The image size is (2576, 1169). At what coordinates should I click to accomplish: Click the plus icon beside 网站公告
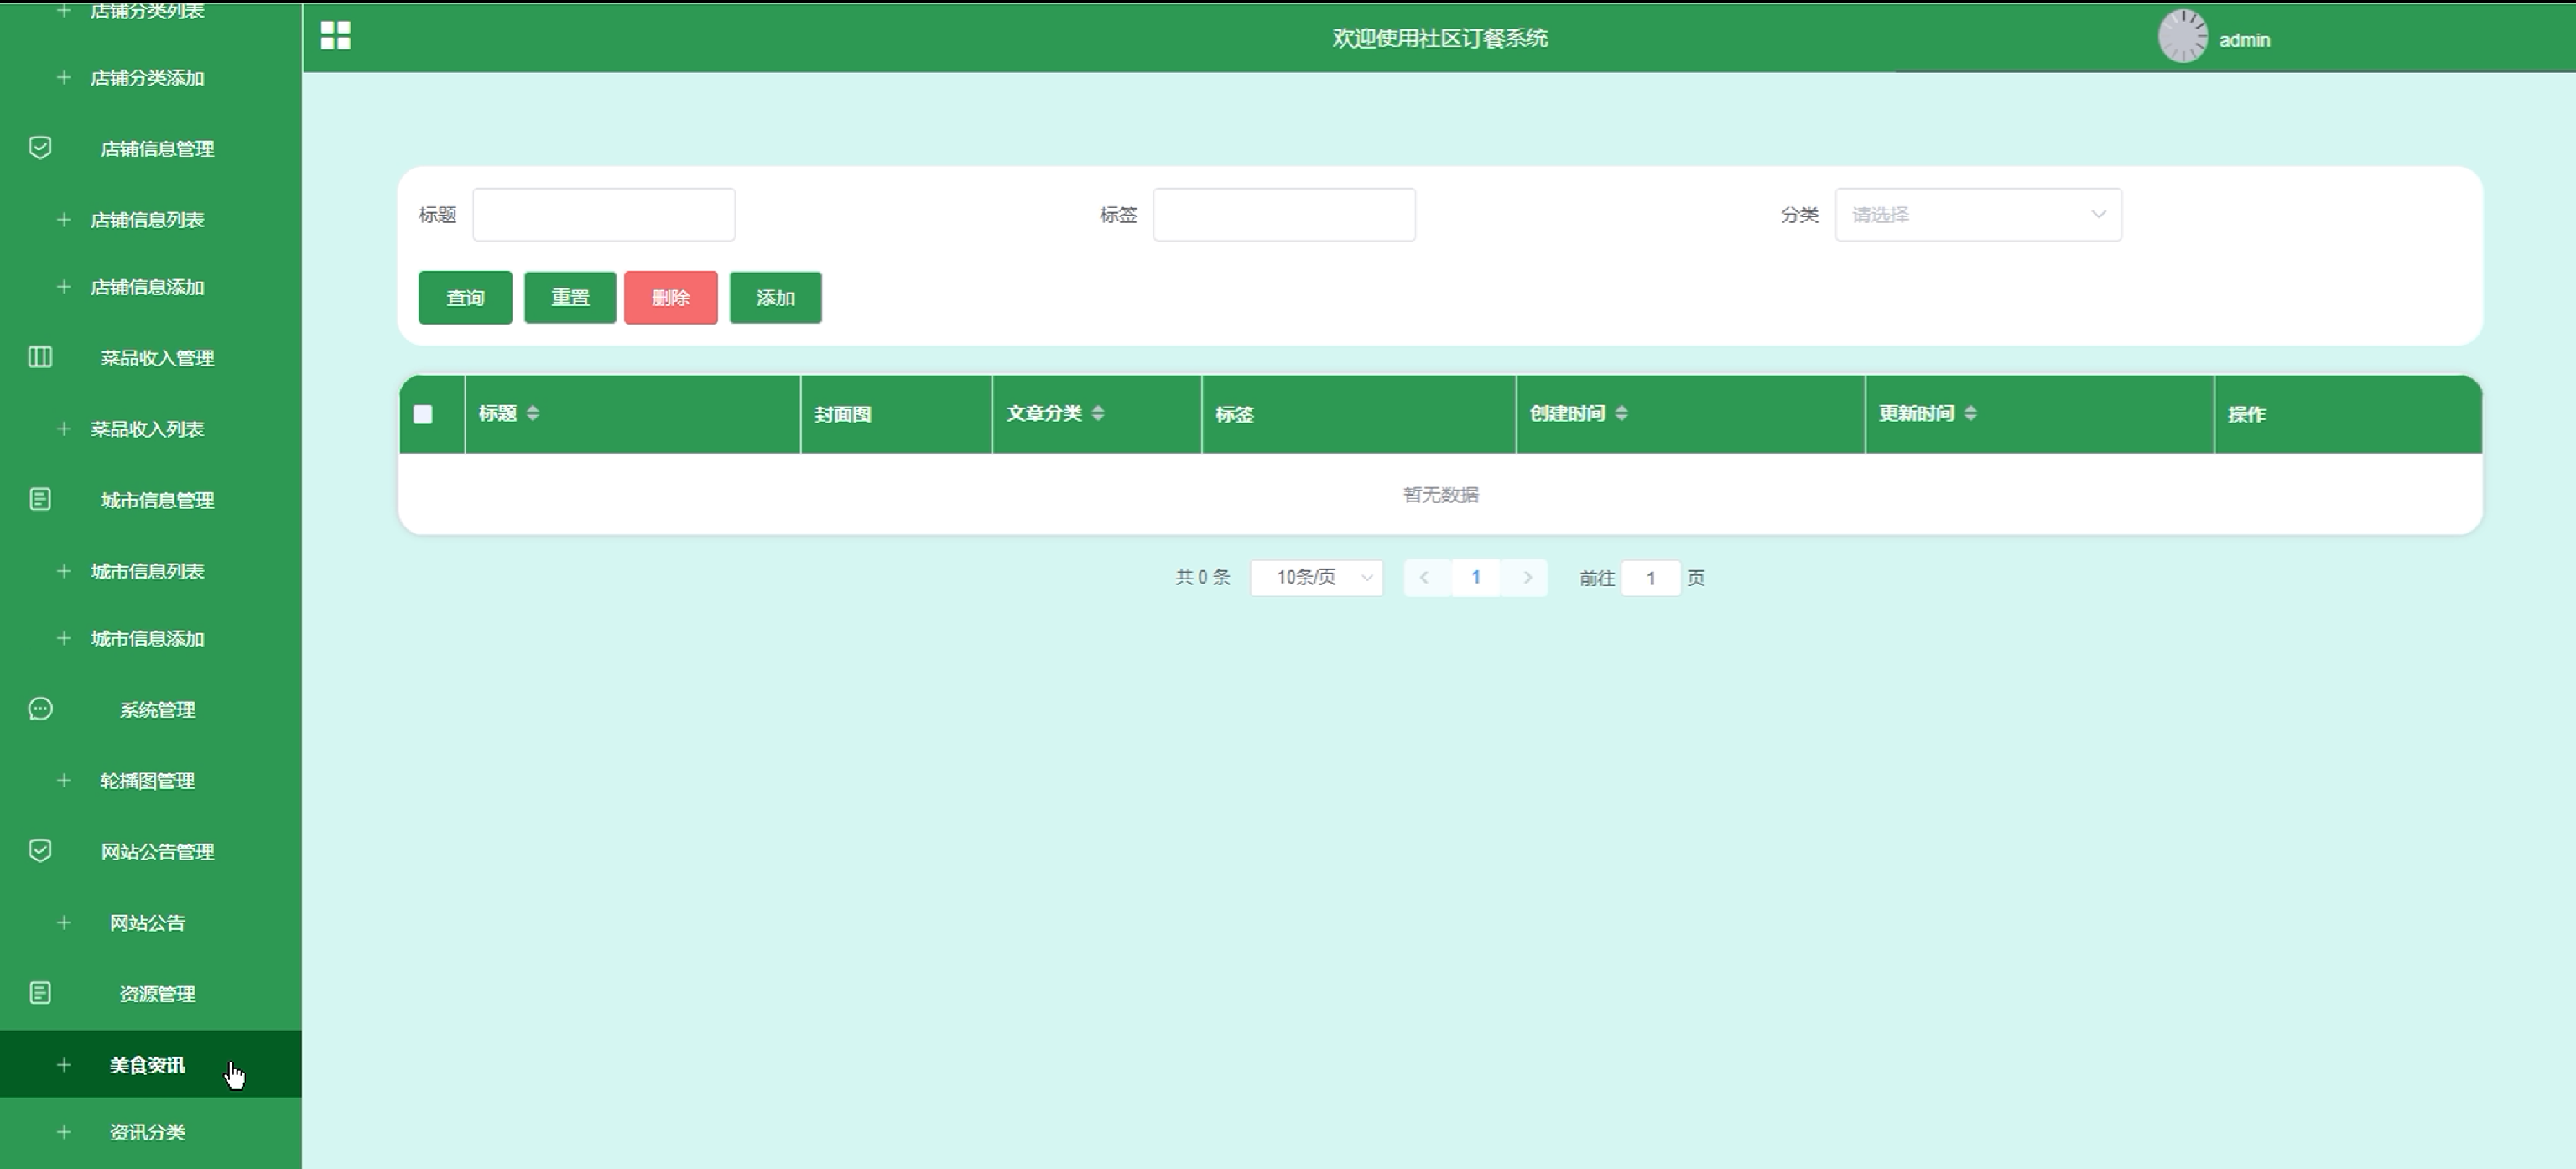pos(64,922)
